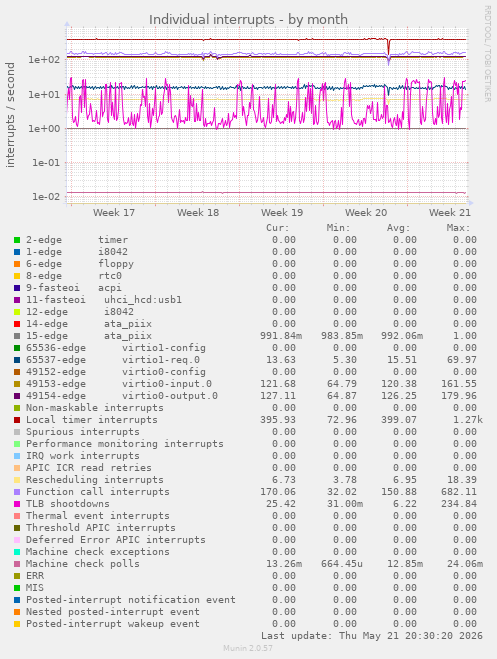
Task: Click the graph title Individual interrupts - by month
Action: point(248,19)
